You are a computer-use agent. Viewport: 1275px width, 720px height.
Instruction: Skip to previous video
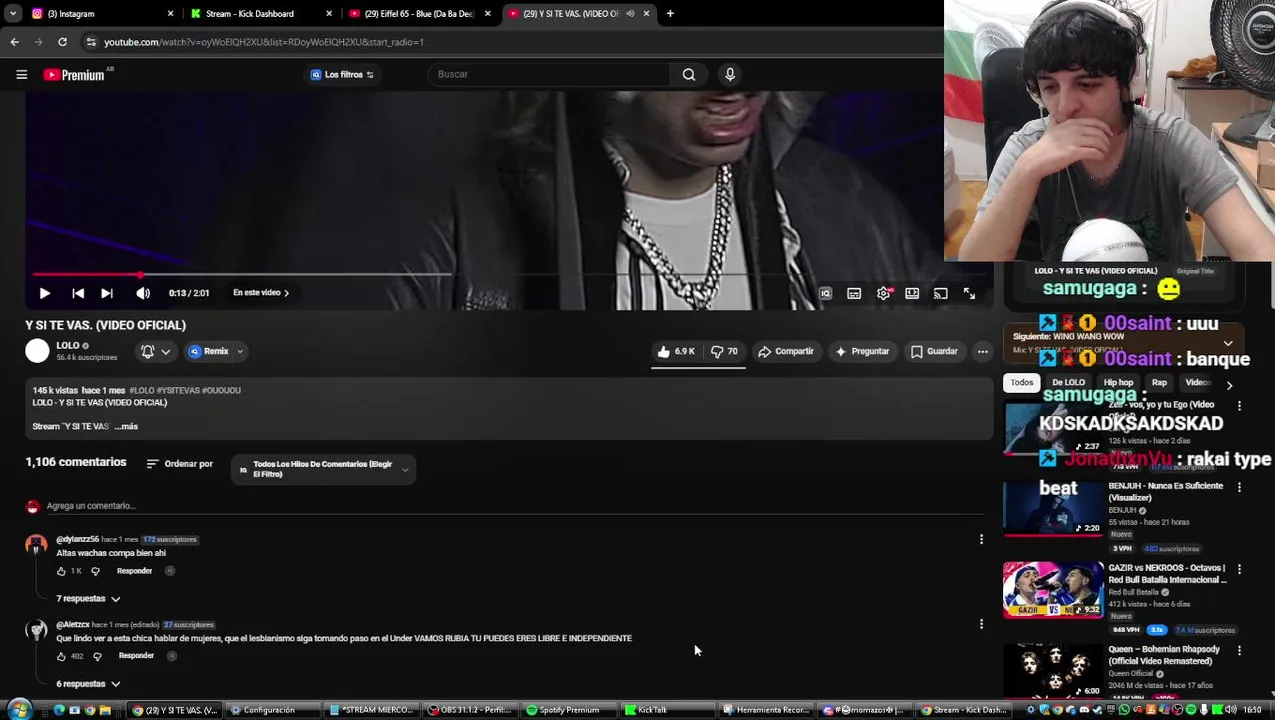[78, 293]
